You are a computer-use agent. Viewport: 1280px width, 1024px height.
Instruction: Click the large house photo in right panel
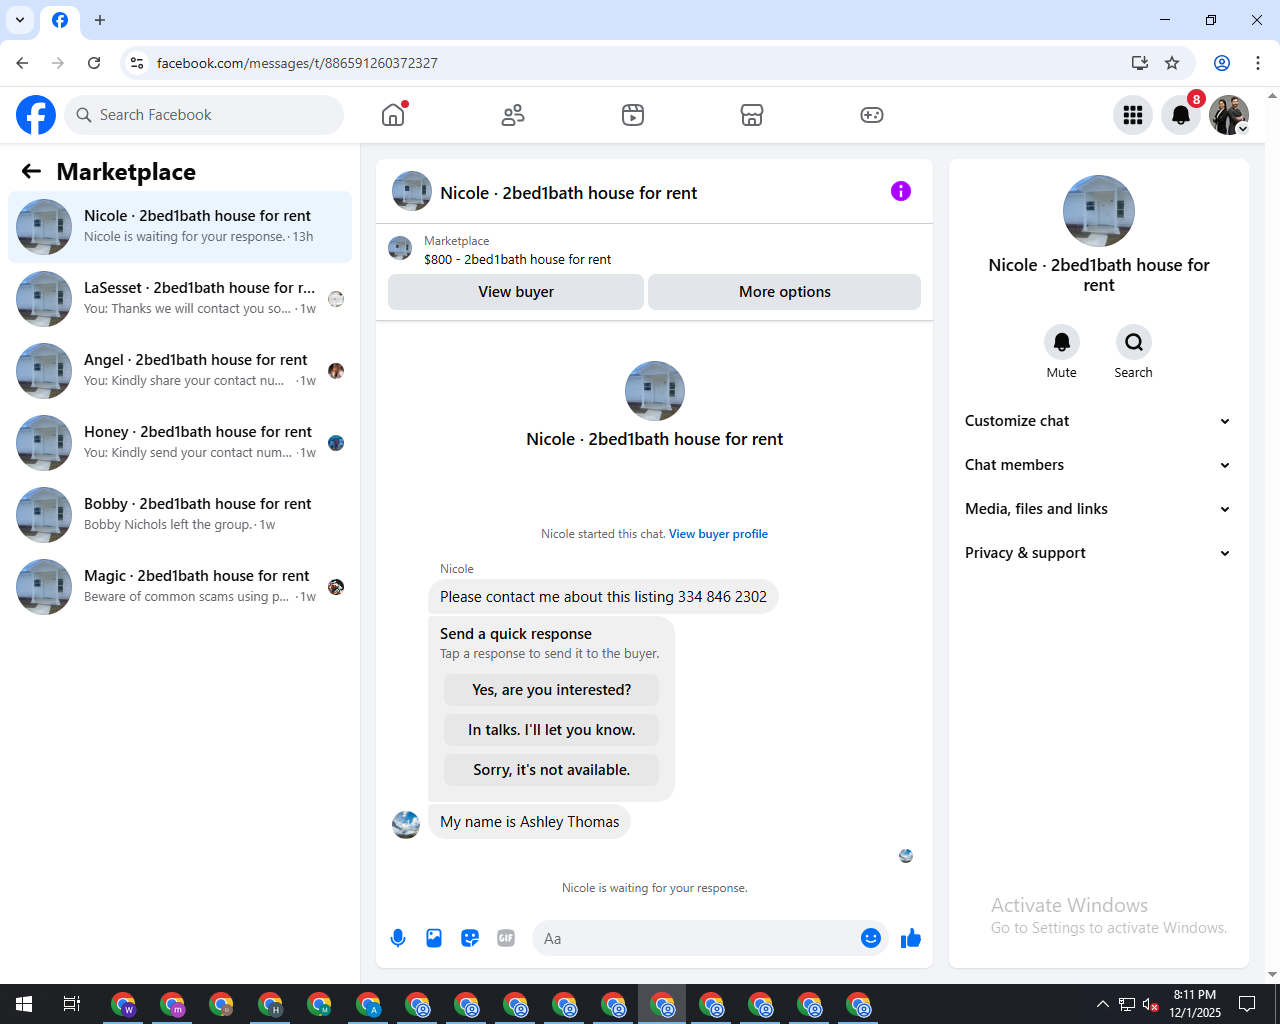click(x=1099, y=211)
